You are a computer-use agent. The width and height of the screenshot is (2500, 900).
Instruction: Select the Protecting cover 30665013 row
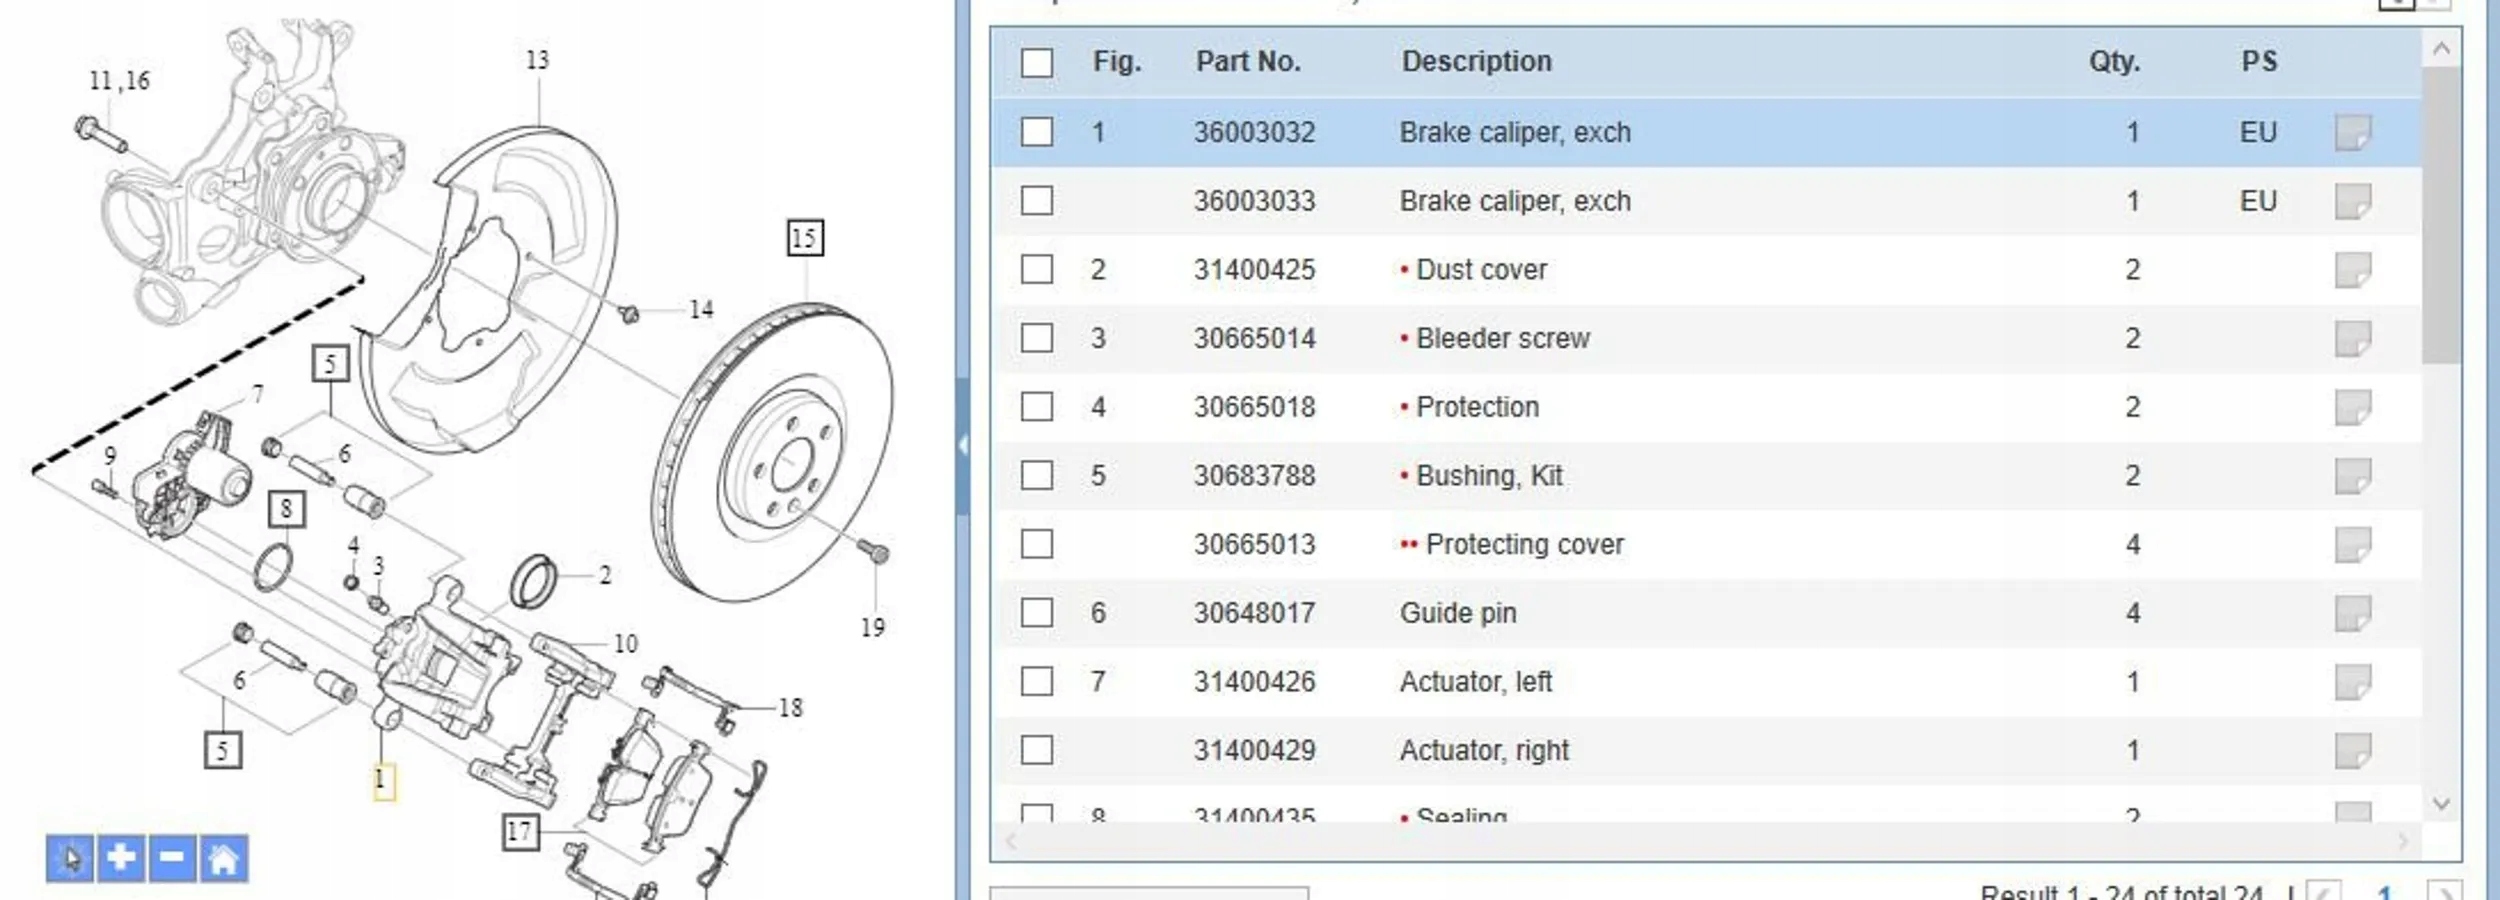(x=1524, y=544)
